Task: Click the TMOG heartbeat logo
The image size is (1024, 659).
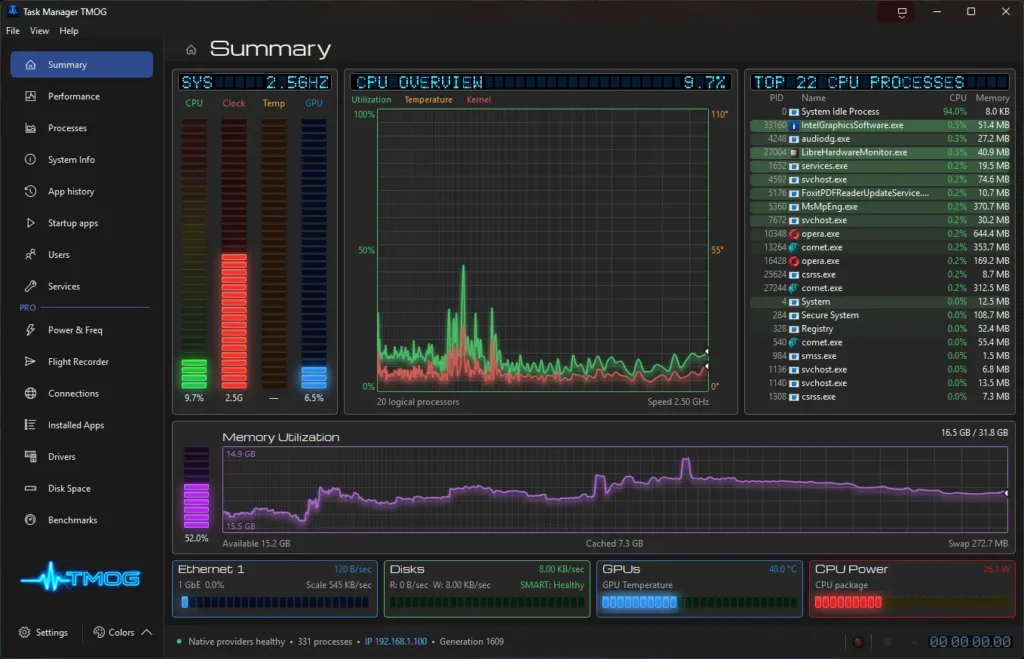Action: point(81,577)
